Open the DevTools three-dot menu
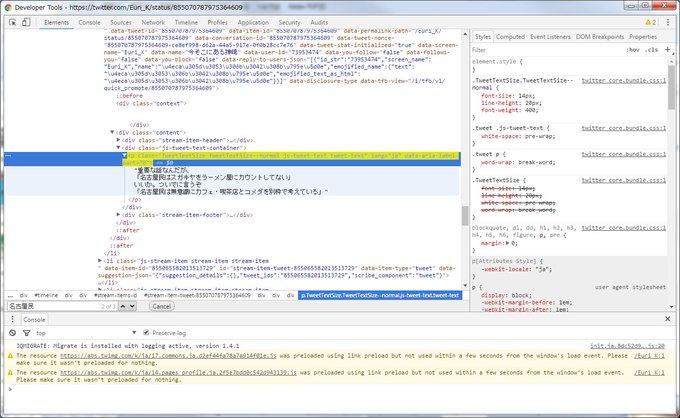The image size is (680, 418). 668,22
